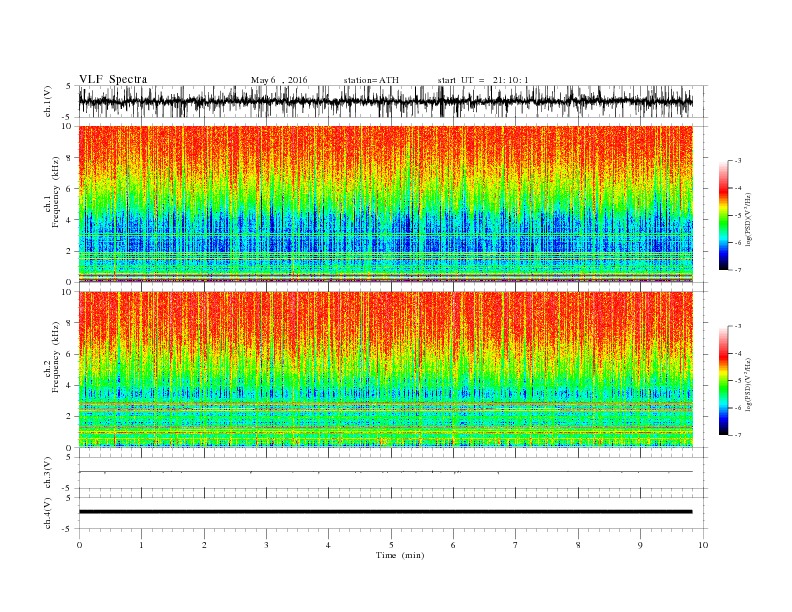Click the "ch.3(V)" axis label
Image resolution: width=792 pixels, height=612 pixels.
click(48, 473)
